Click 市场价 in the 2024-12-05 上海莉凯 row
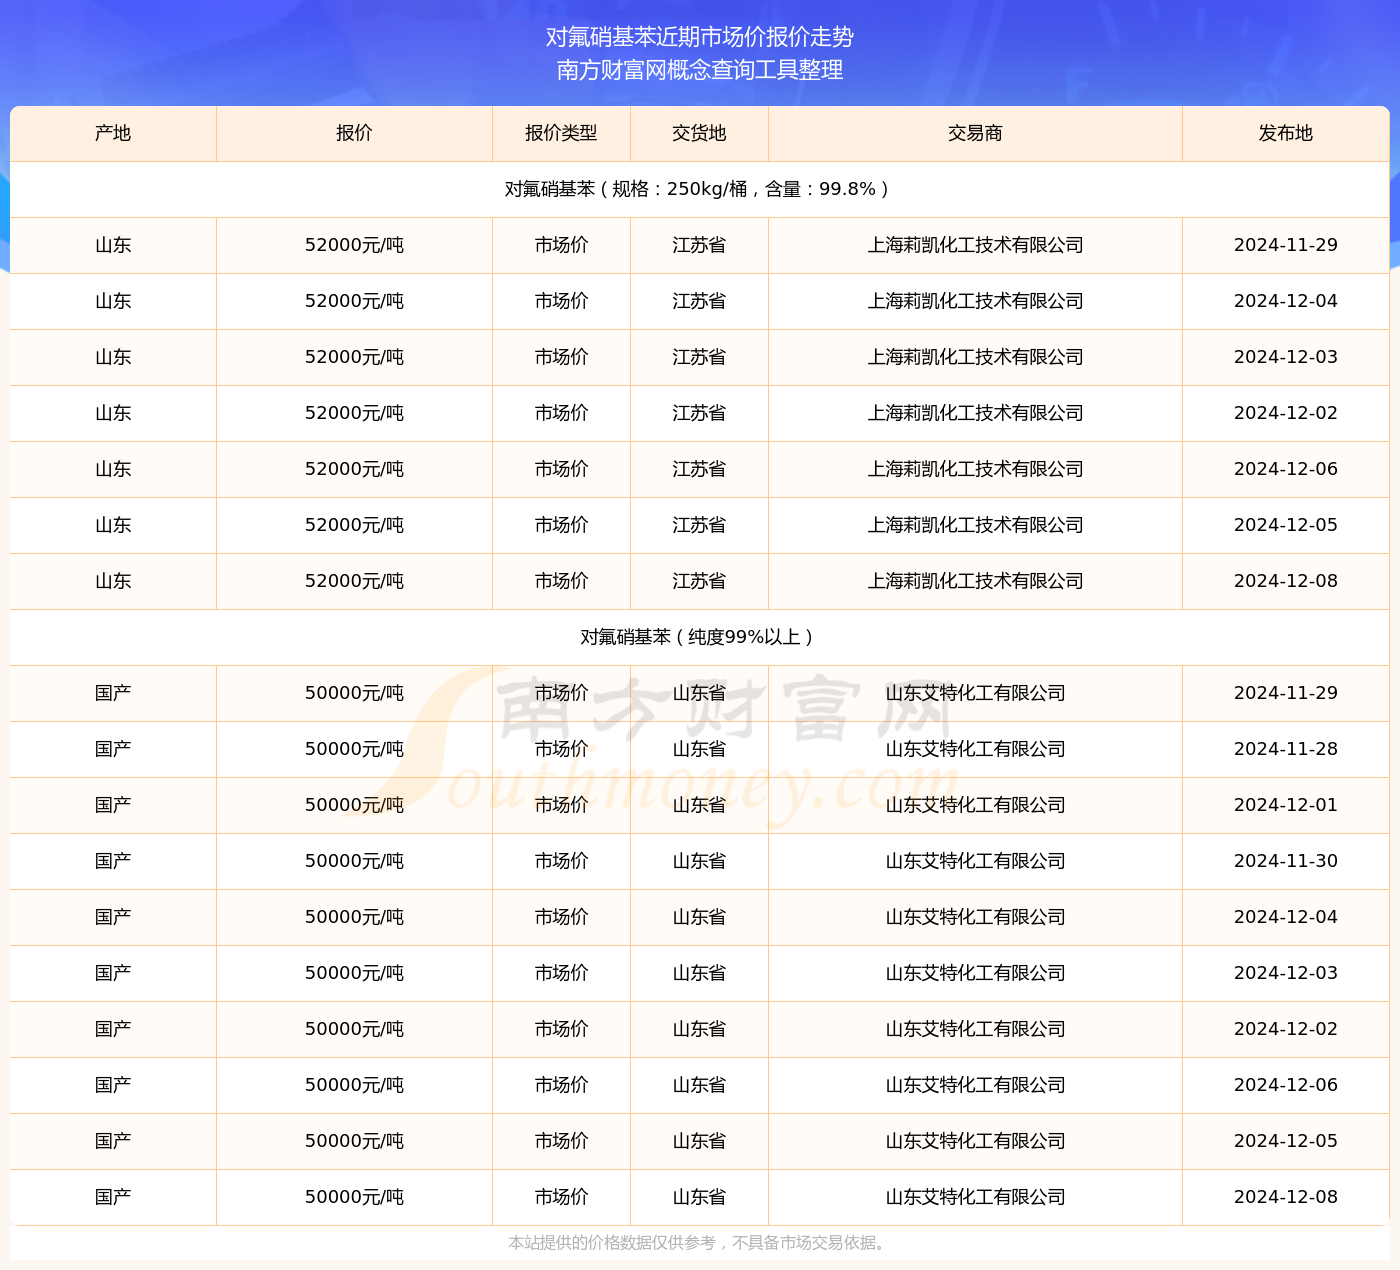The width and height of the screenshot is (1400, 1270). [x=561, y=525]
